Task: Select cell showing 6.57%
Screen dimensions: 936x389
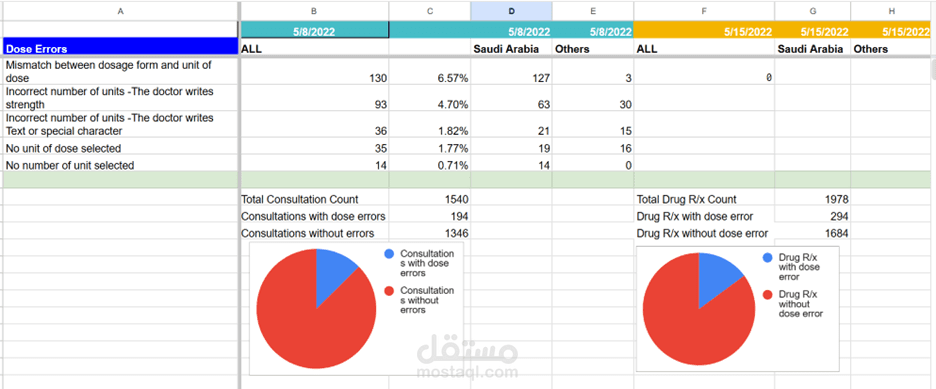Action: (x=430, y=72)
